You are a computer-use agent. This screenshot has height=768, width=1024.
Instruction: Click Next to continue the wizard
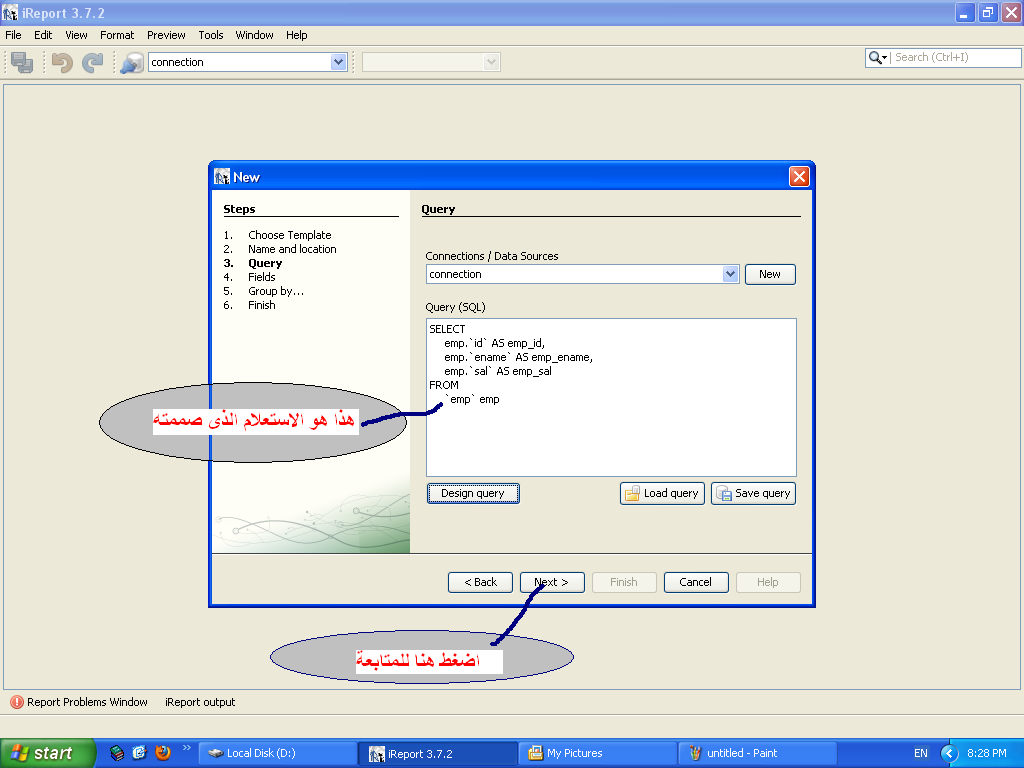tap(552, 583)
